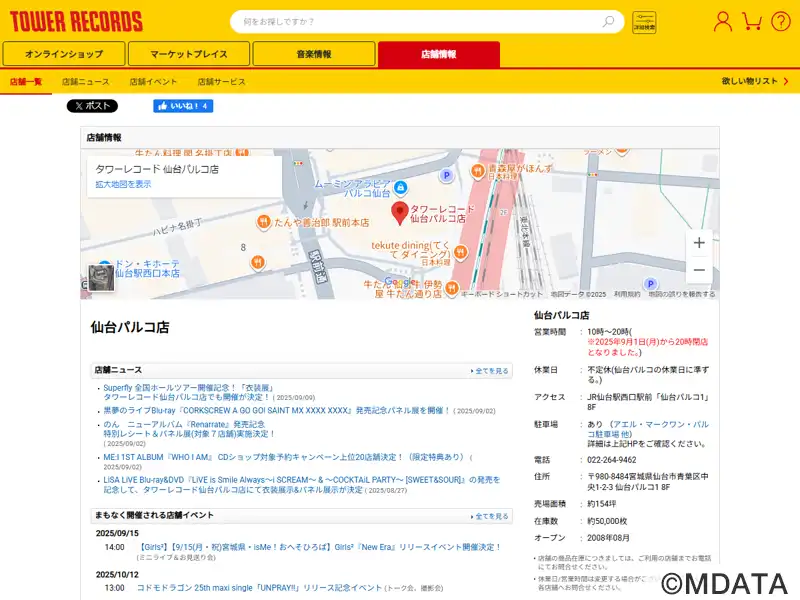Screen dimensions: 800x600
Task: Open the 音楽情報 tab
Action: [x=314, y=54]
